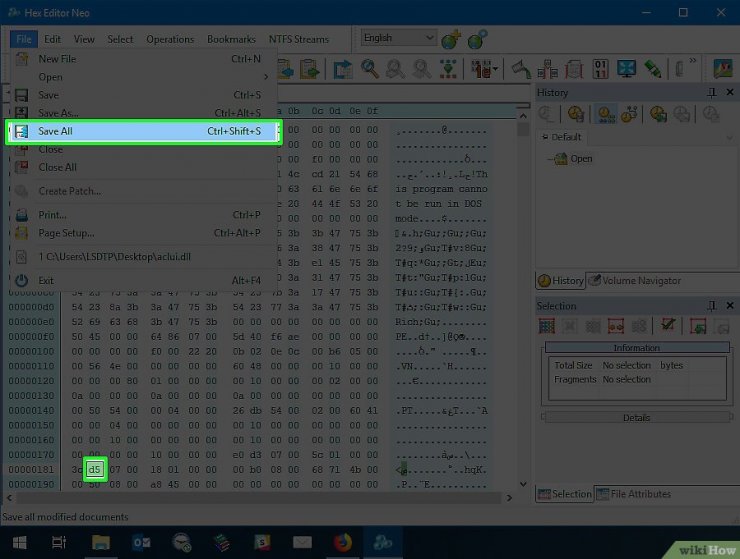Open the dropdown right of Default

730,137
